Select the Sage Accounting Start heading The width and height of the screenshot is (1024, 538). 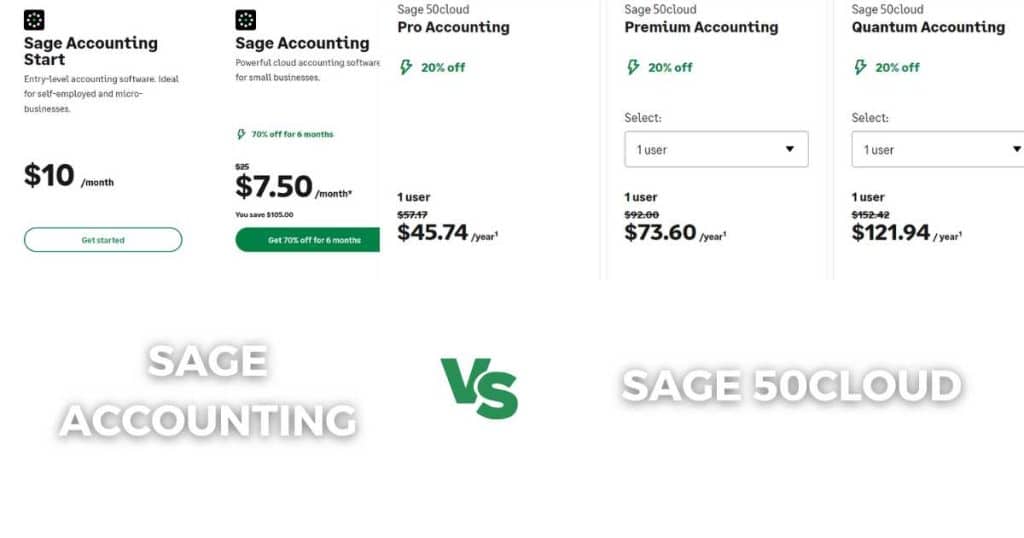coord(91,51)
